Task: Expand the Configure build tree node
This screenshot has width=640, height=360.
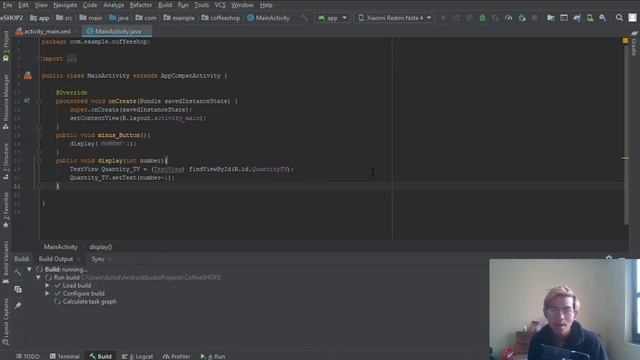Action: point(47,293)
